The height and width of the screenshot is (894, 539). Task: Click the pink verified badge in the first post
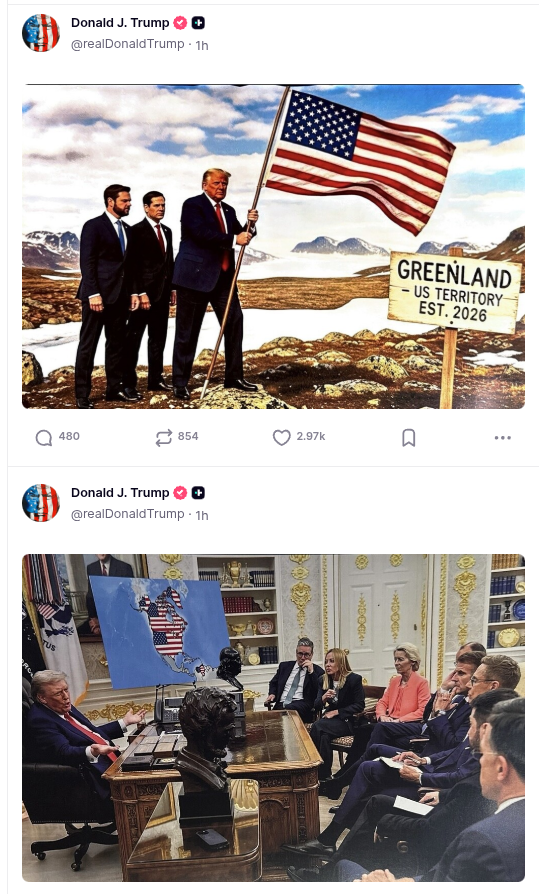[180, 23]
